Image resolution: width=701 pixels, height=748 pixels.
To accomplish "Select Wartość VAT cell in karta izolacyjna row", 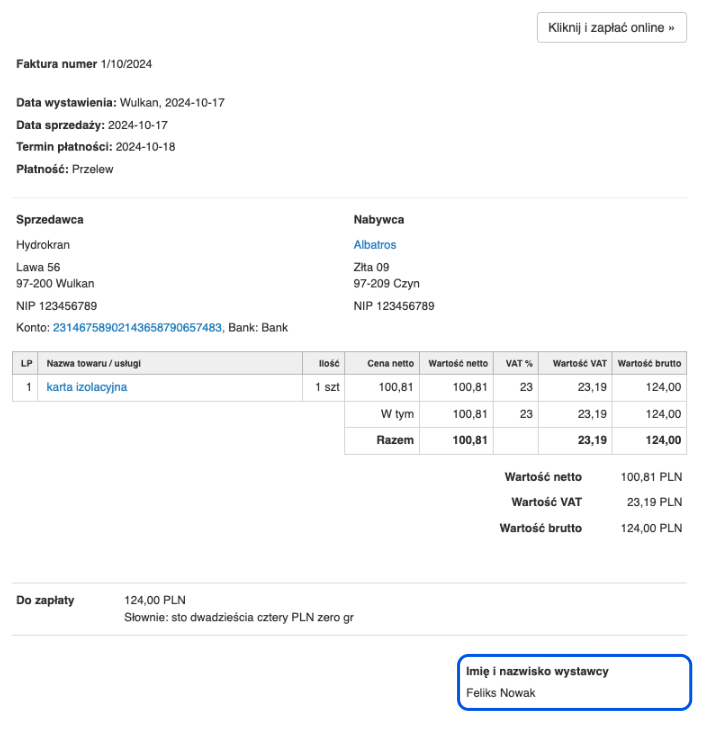I will (575, 387).
